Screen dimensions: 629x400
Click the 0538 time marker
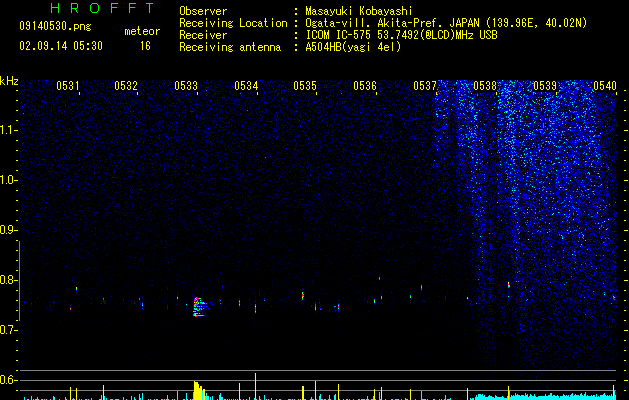click(x=485, y=86)
